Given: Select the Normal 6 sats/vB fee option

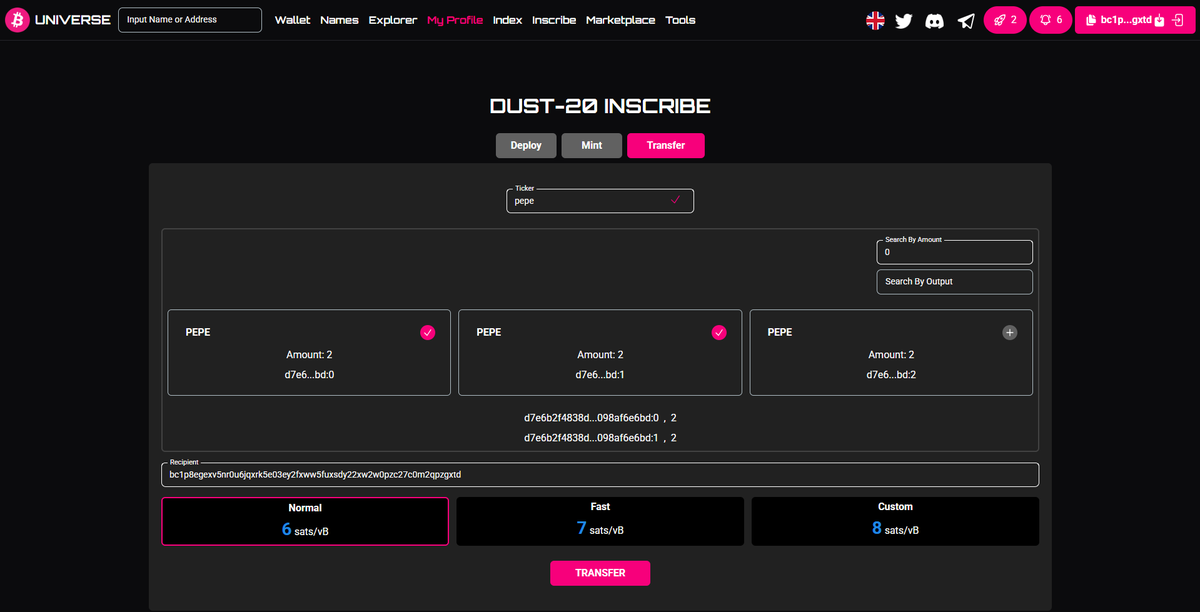Looking at the screenshot, I should (x=305, y=521).
